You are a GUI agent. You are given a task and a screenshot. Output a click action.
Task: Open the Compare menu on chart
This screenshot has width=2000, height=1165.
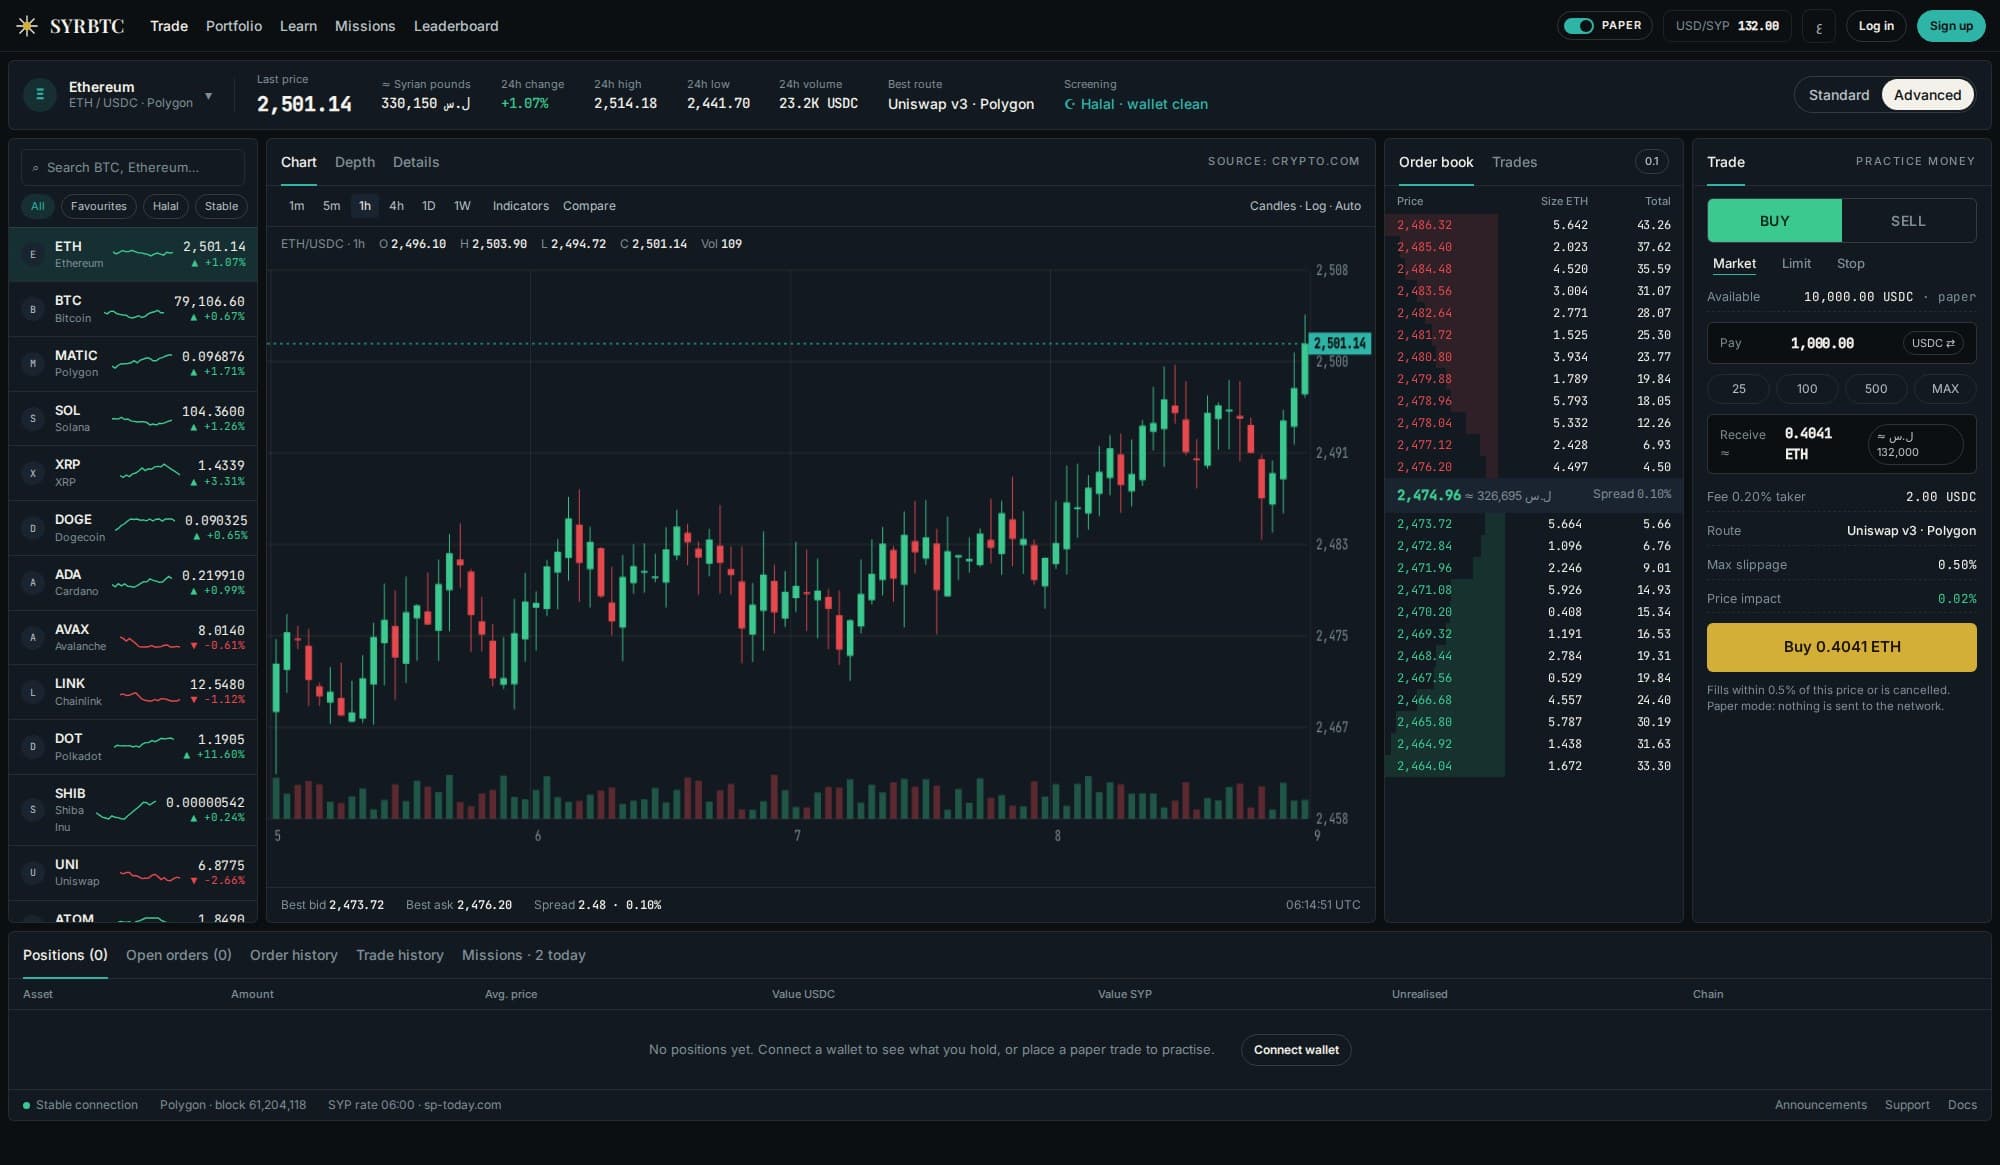point(589,206)
